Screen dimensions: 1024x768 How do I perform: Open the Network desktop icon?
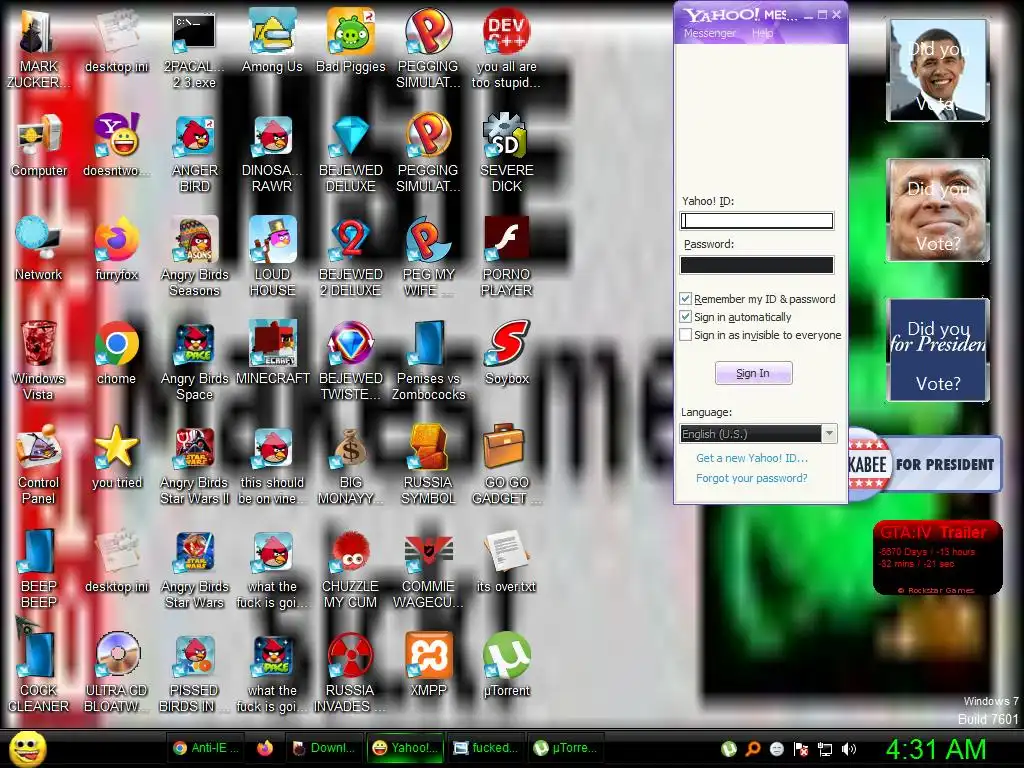pos(39,249)
